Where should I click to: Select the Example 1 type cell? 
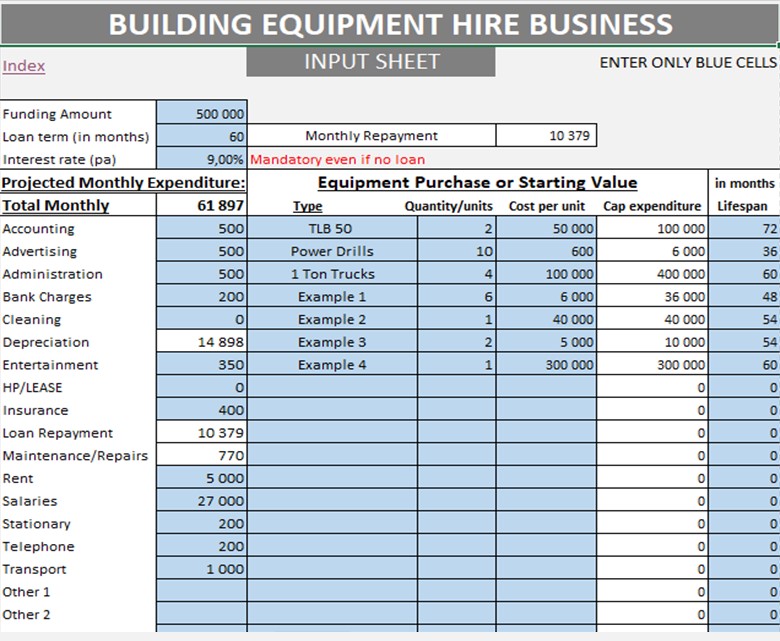tap(332, 296)
